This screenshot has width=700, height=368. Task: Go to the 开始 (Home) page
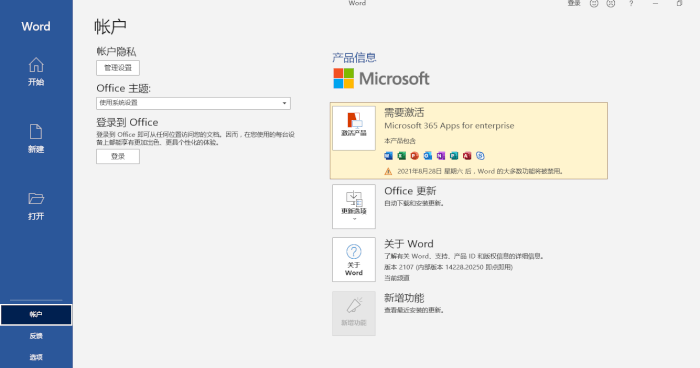tap(36, 71)
